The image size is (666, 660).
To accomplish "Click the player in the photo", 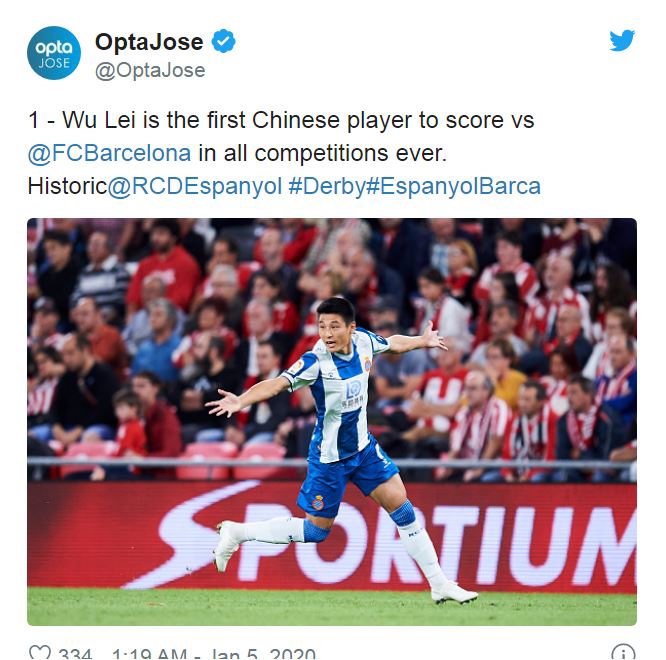I will point(341,449).
